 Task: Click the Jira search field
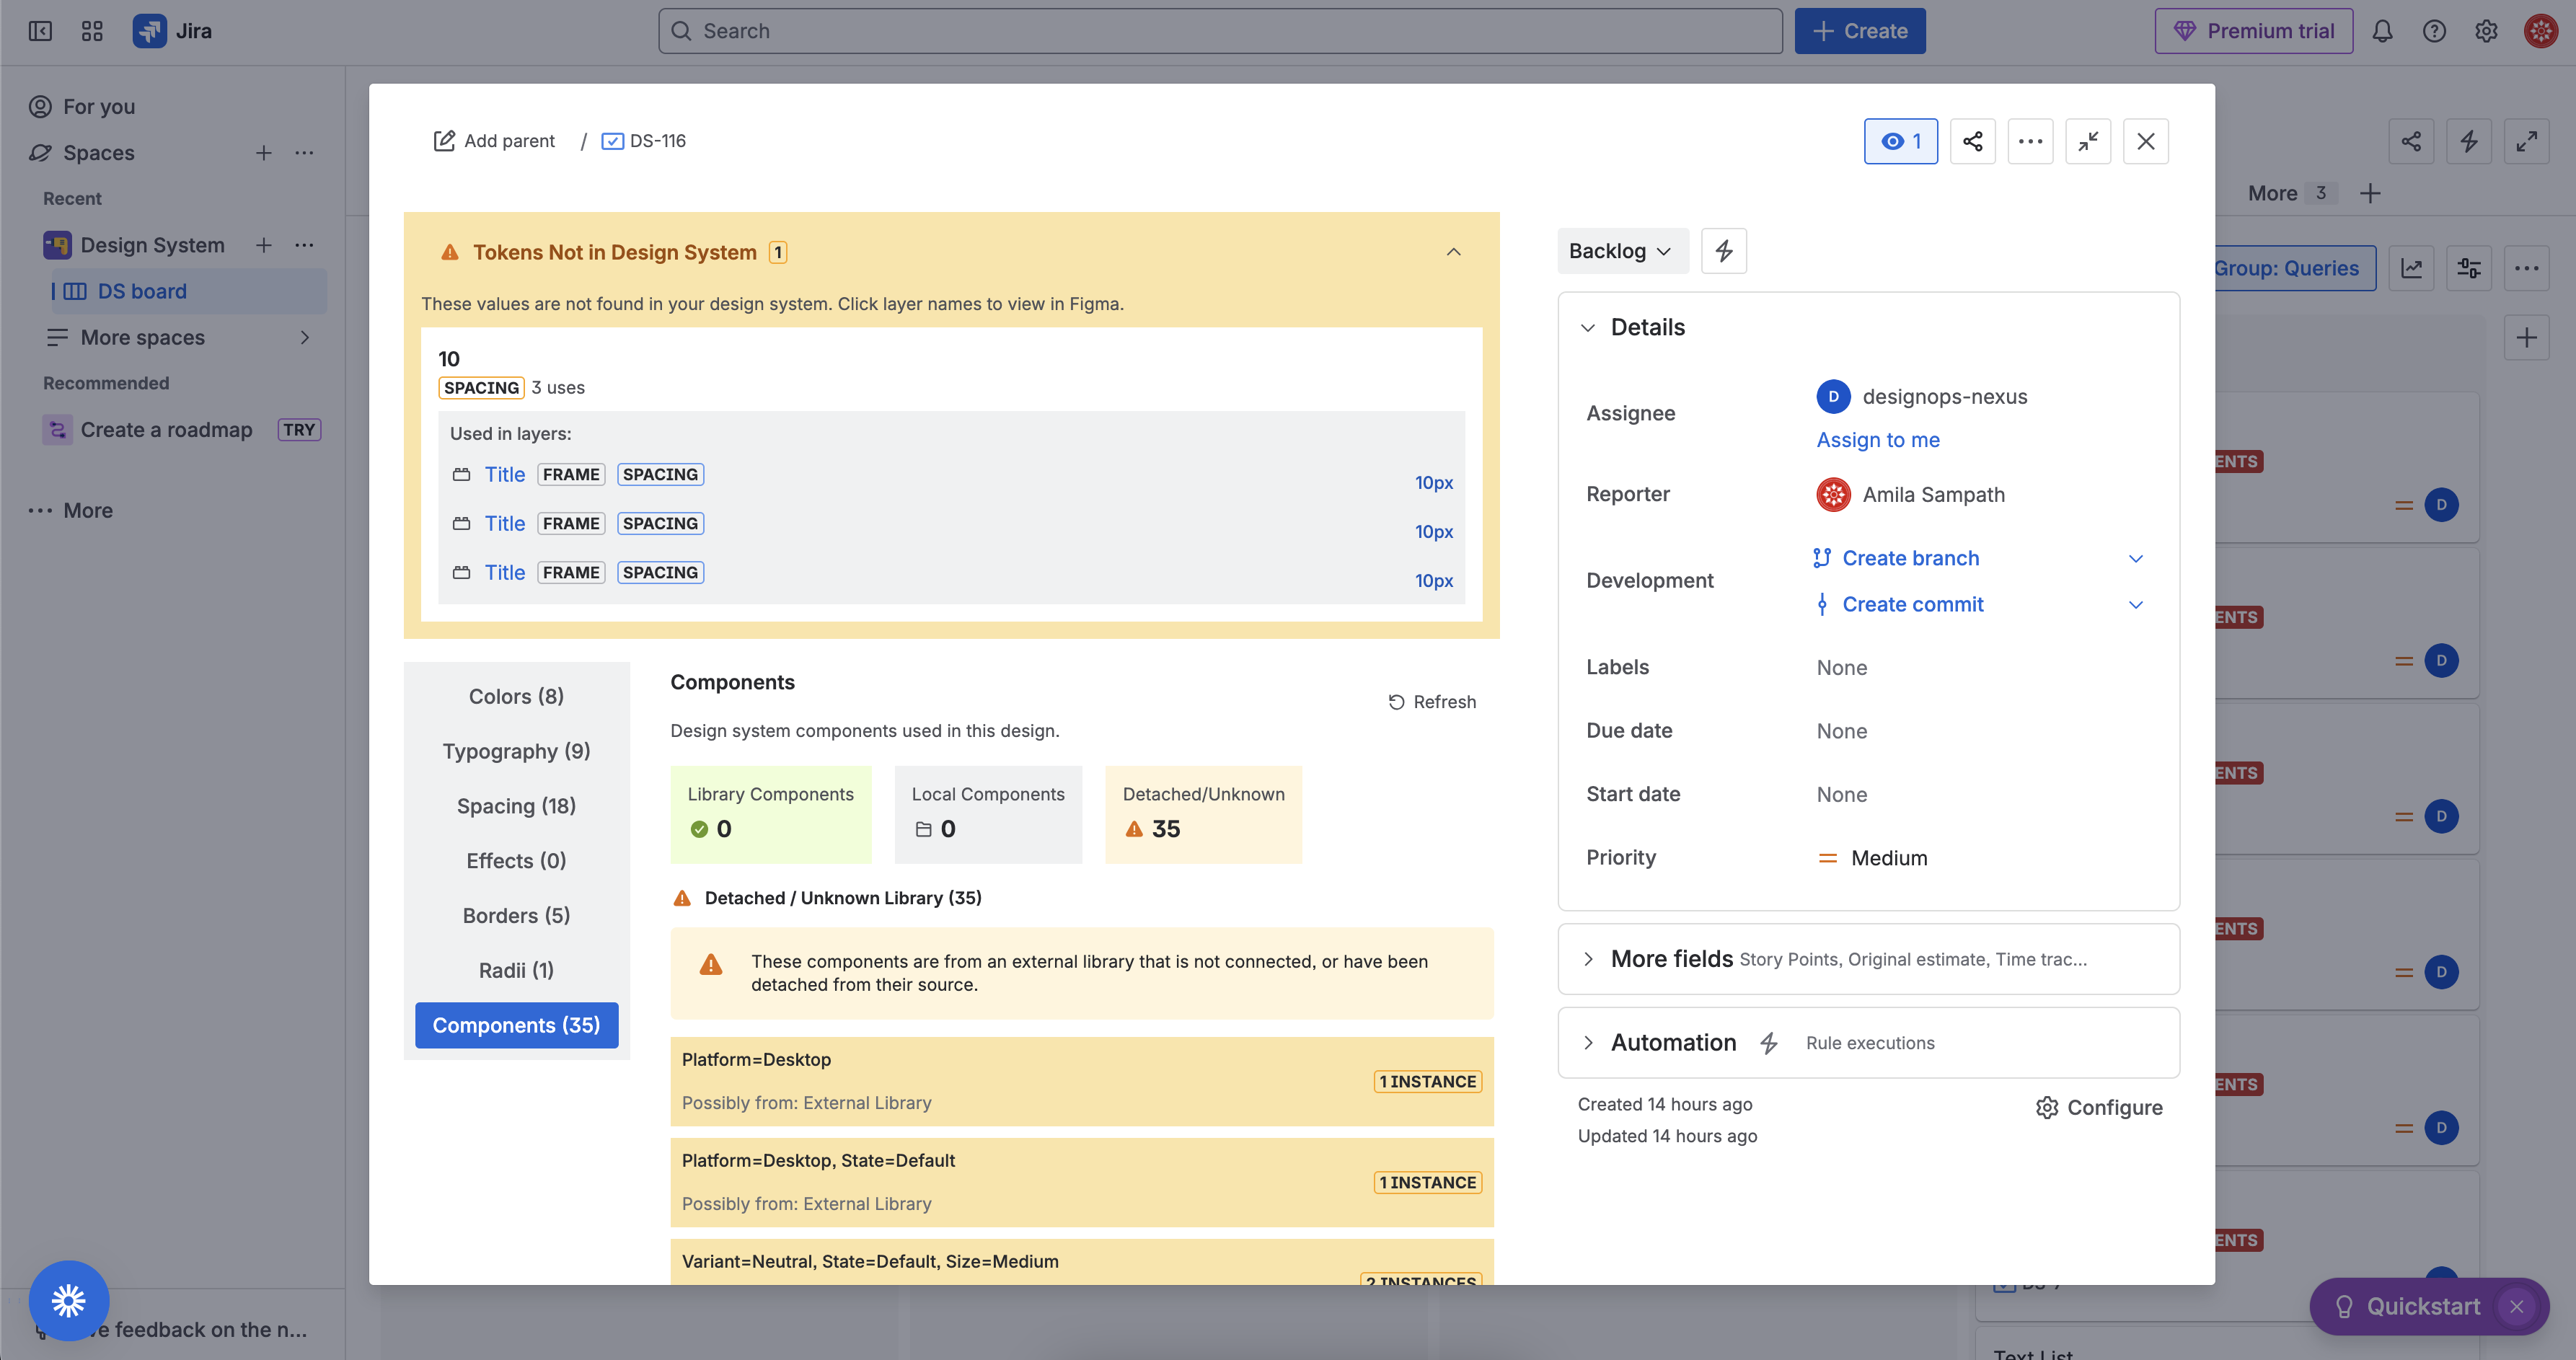click(1220, 31)
